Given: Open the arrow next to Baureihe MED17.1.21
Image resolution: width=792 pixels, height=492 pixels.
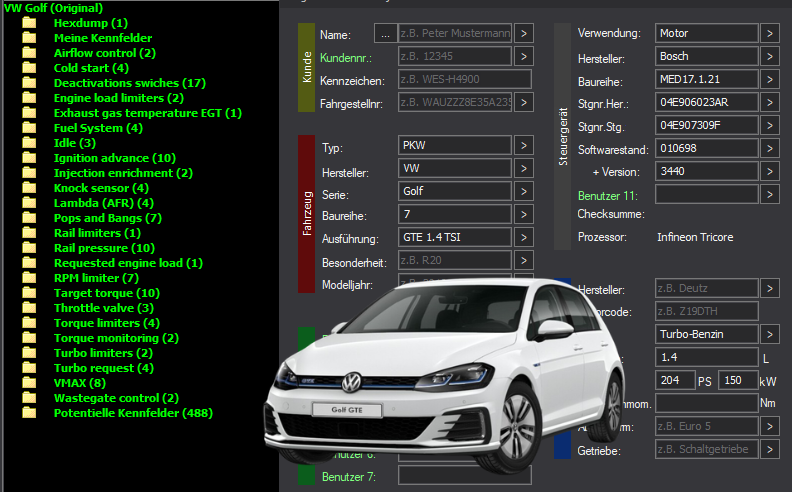Looking at the screenshot, I should point(770,79).
